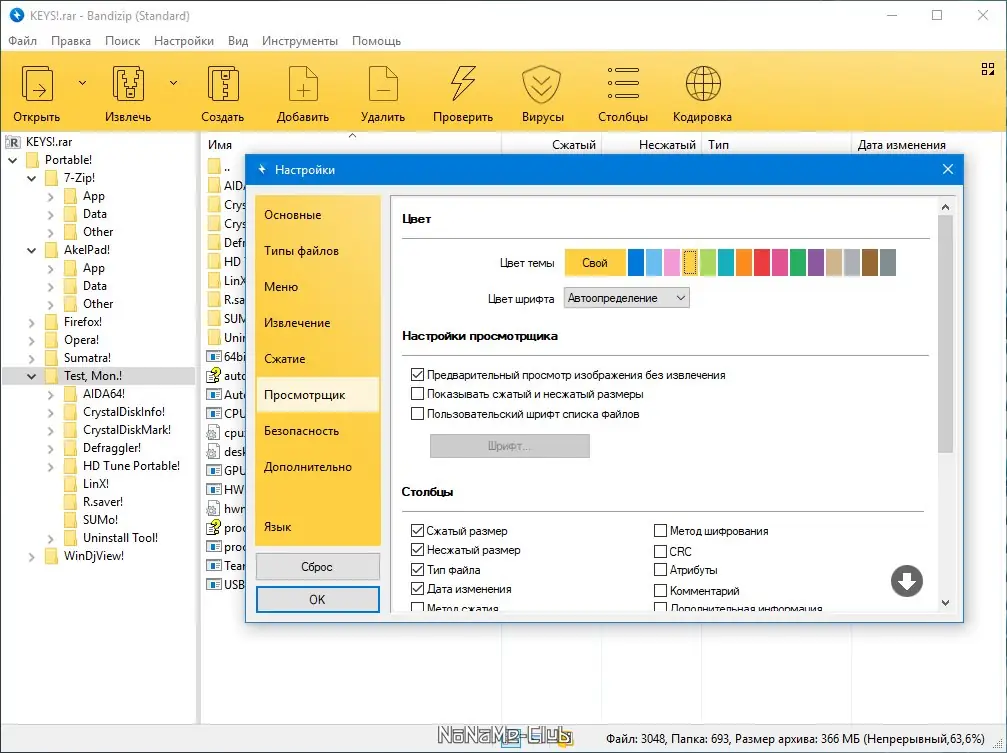
Task: Click the KEYS!.rar root archive icon
Action: (12, 142)
